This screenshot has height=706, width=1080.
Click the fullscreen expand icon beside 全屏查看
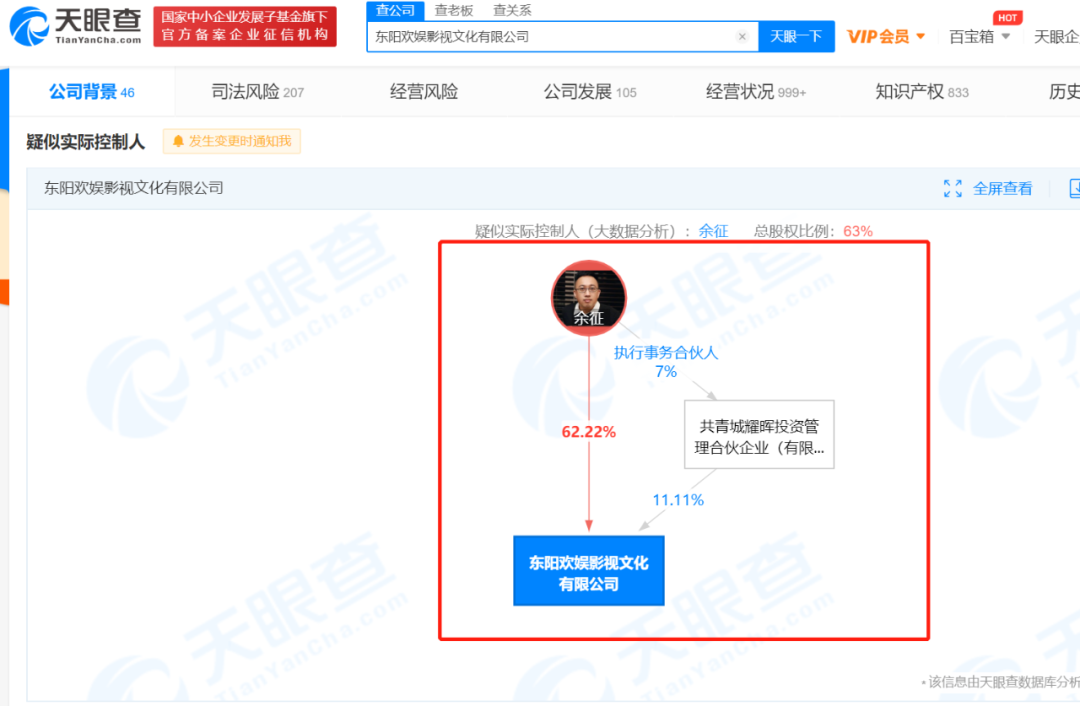(x=952, y=188)
